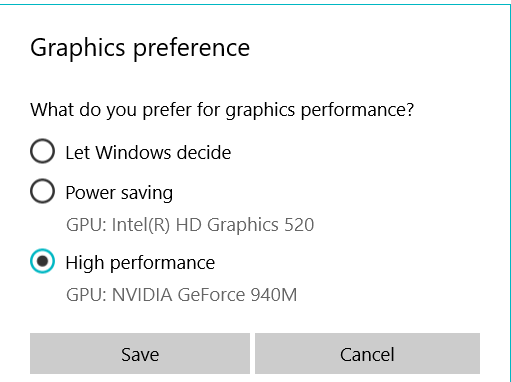This screenshot has height=382, width=511.
Task: Click the "High performance" label text
Action: pos(140,263)
